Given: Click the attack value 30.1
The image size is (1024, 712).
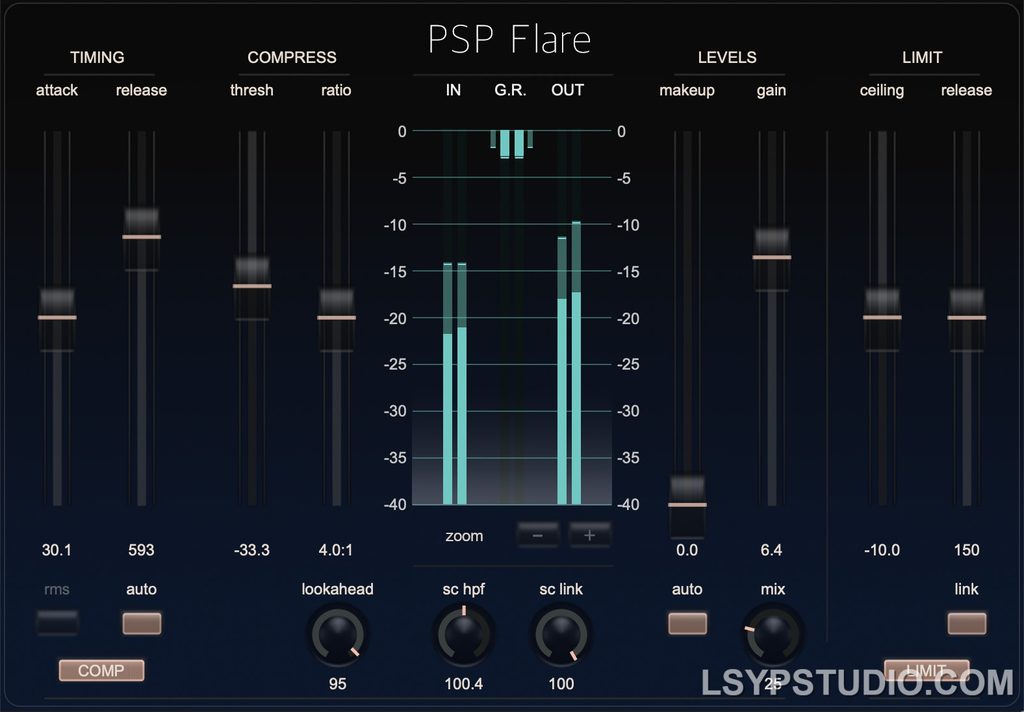Looking at the screenshot, I should (57, 550).
